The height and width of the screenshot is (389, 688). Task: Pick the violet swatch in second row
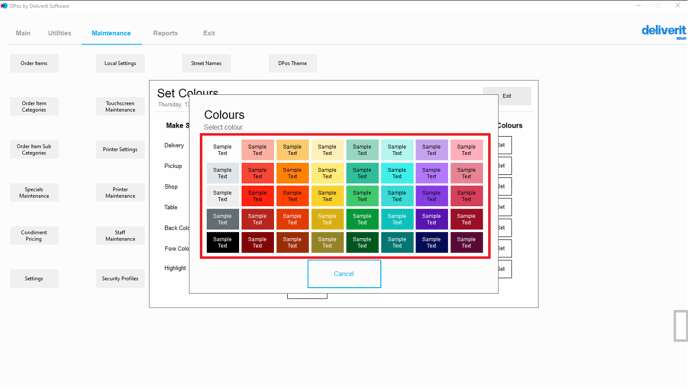432,173
